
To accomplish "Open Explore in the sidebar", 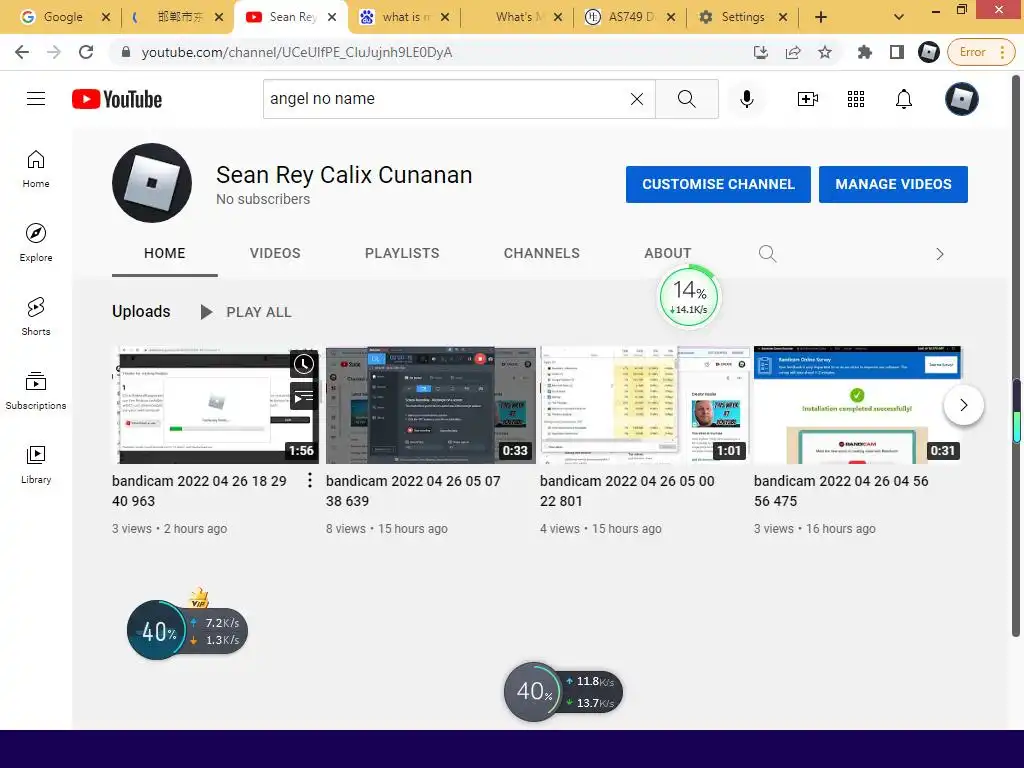I will (x=36, y=243).
